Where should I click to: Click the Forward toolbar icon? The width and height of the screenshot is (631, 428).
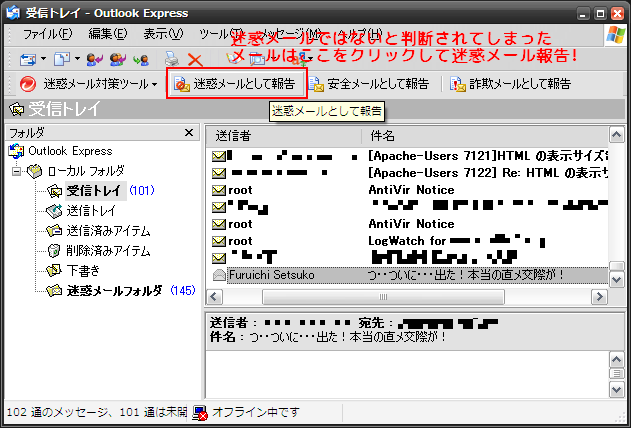[x=141, y=60]
